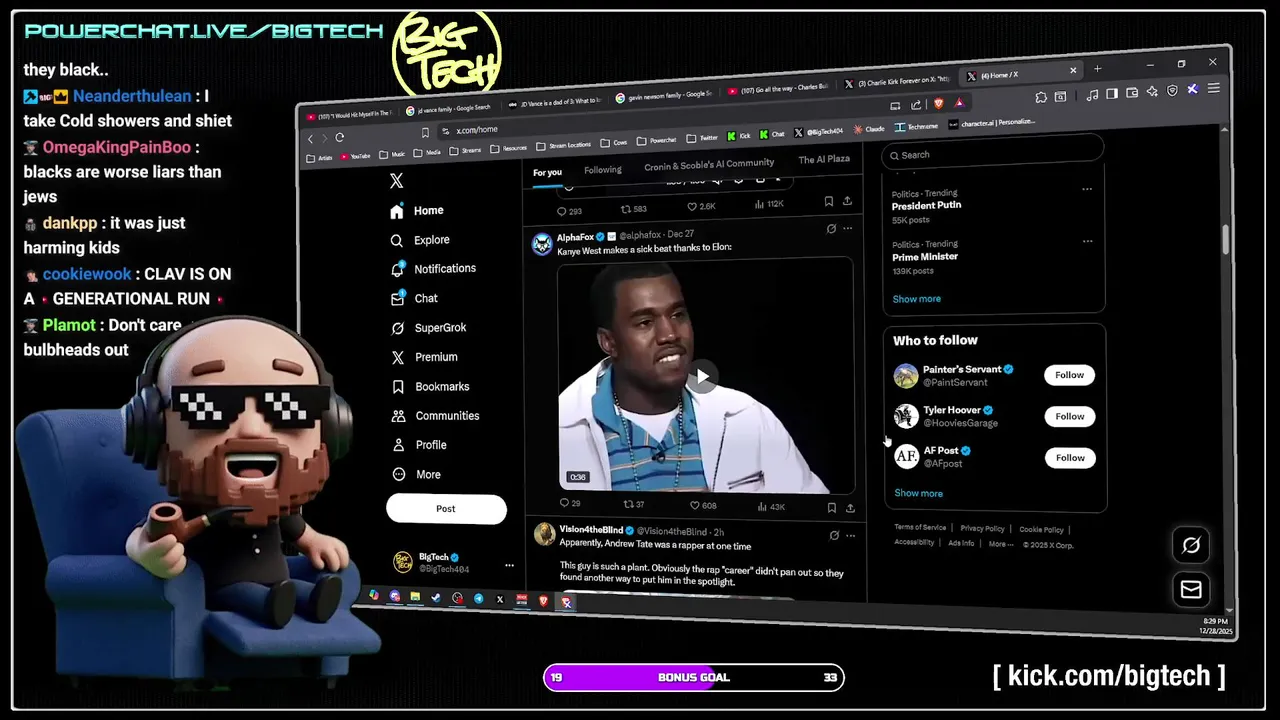This screenshot has height=720, width=1280.
Task: Open the Brave icon in the taskbar
Action: click(544, 601)
